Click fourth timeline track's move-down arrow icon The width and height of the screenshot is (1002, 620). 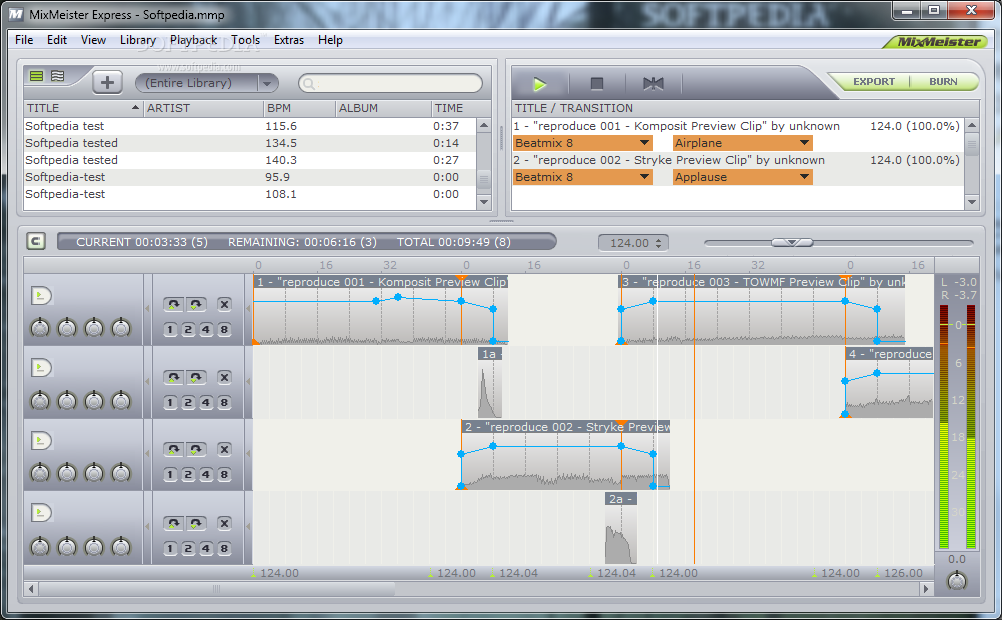click(x=196, y=523)
